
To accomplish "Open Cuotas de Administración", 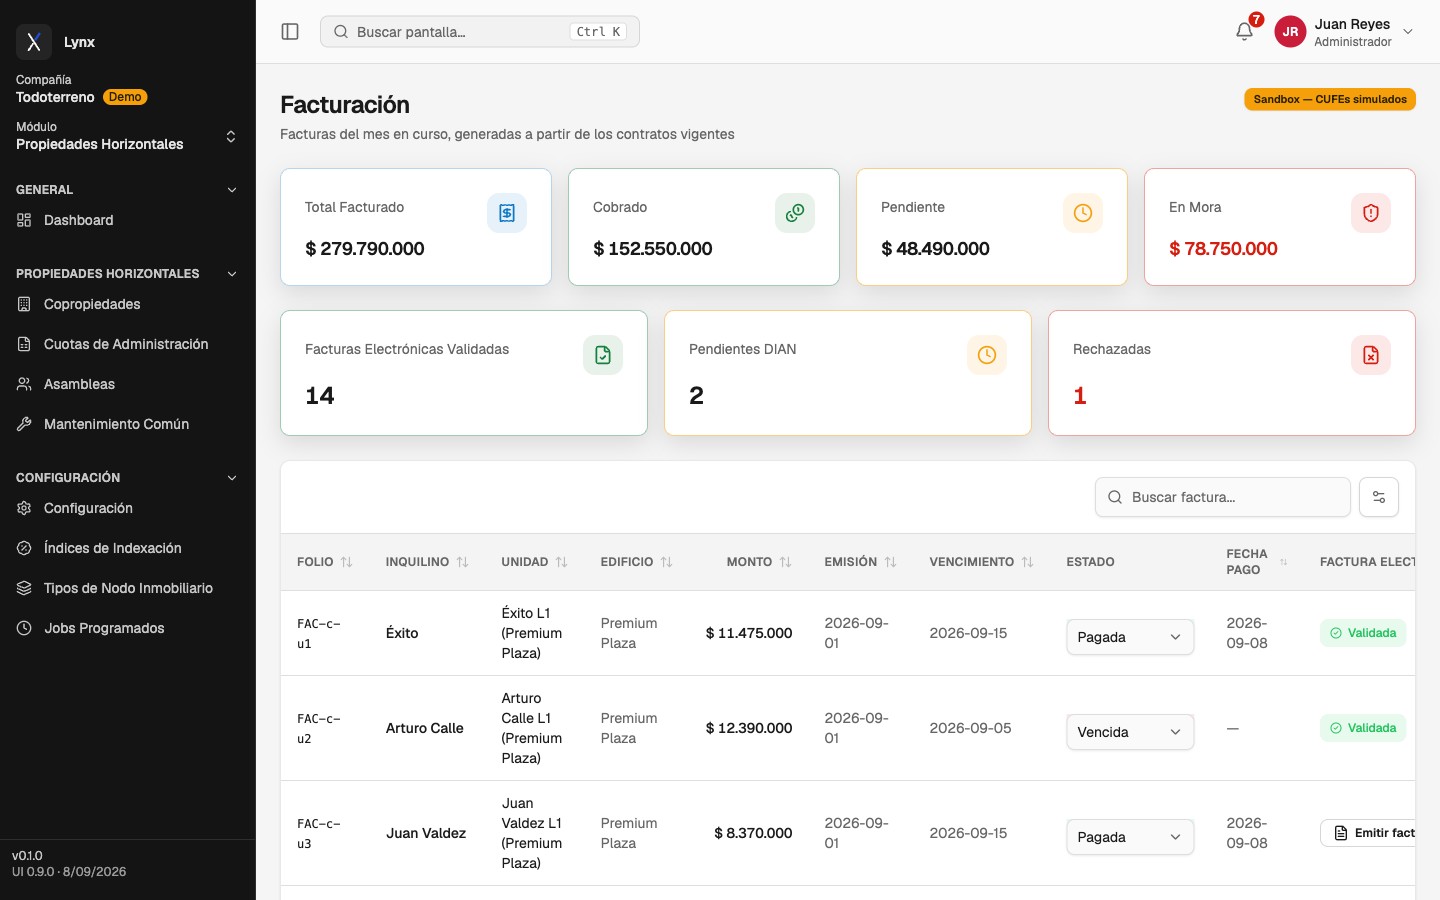I will click(x=128, y=344).
